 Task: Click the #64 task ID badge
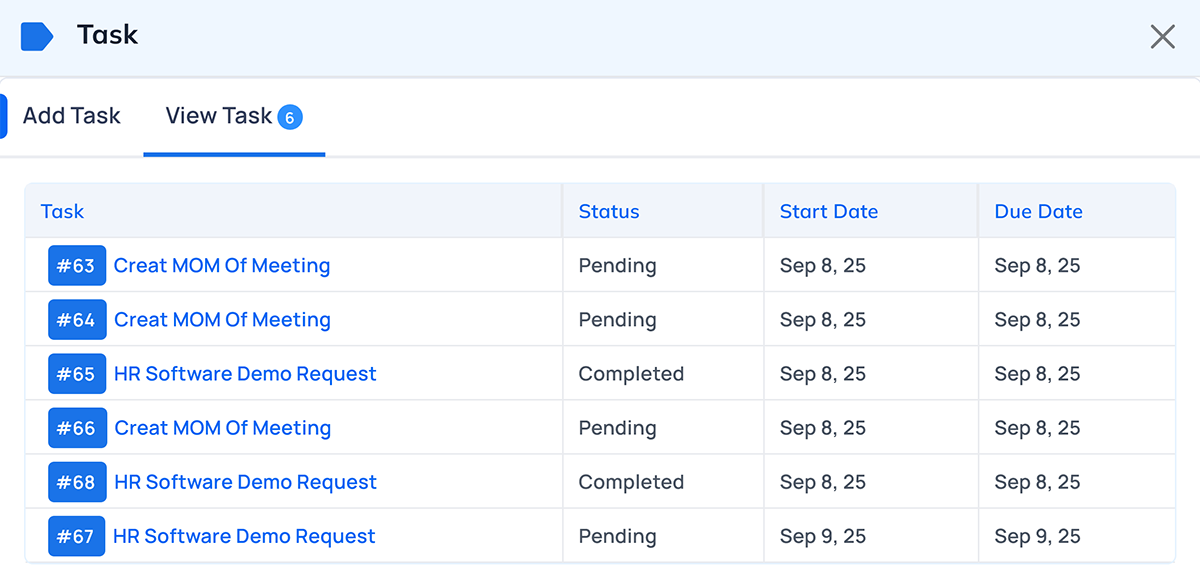pos(77,320)
